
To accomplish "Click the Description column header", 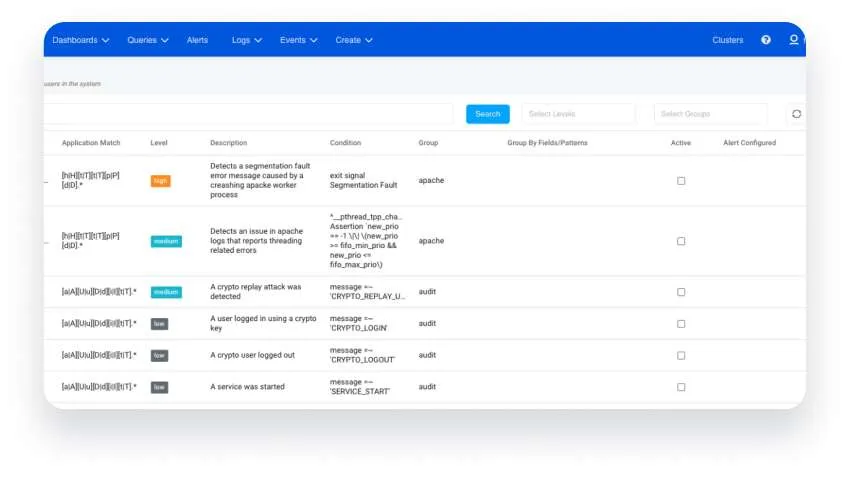I will (x=228, y=143).
